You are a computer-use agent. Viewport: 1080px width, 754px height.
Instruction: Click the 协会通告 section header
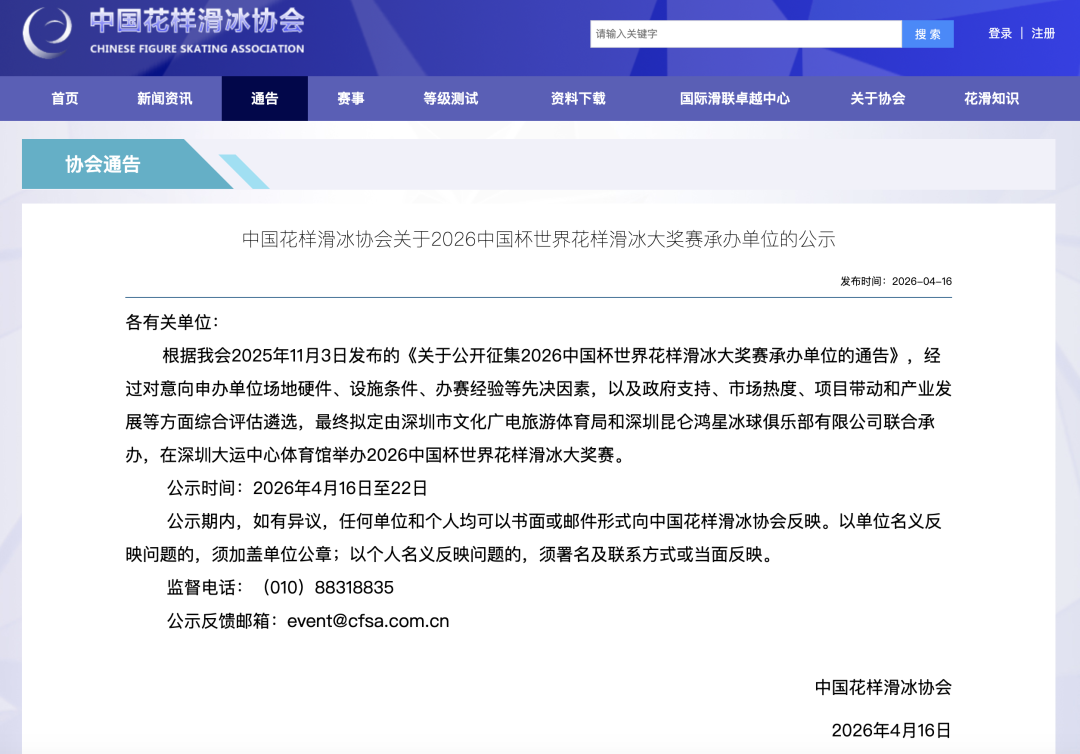click(x=103, y=165)
